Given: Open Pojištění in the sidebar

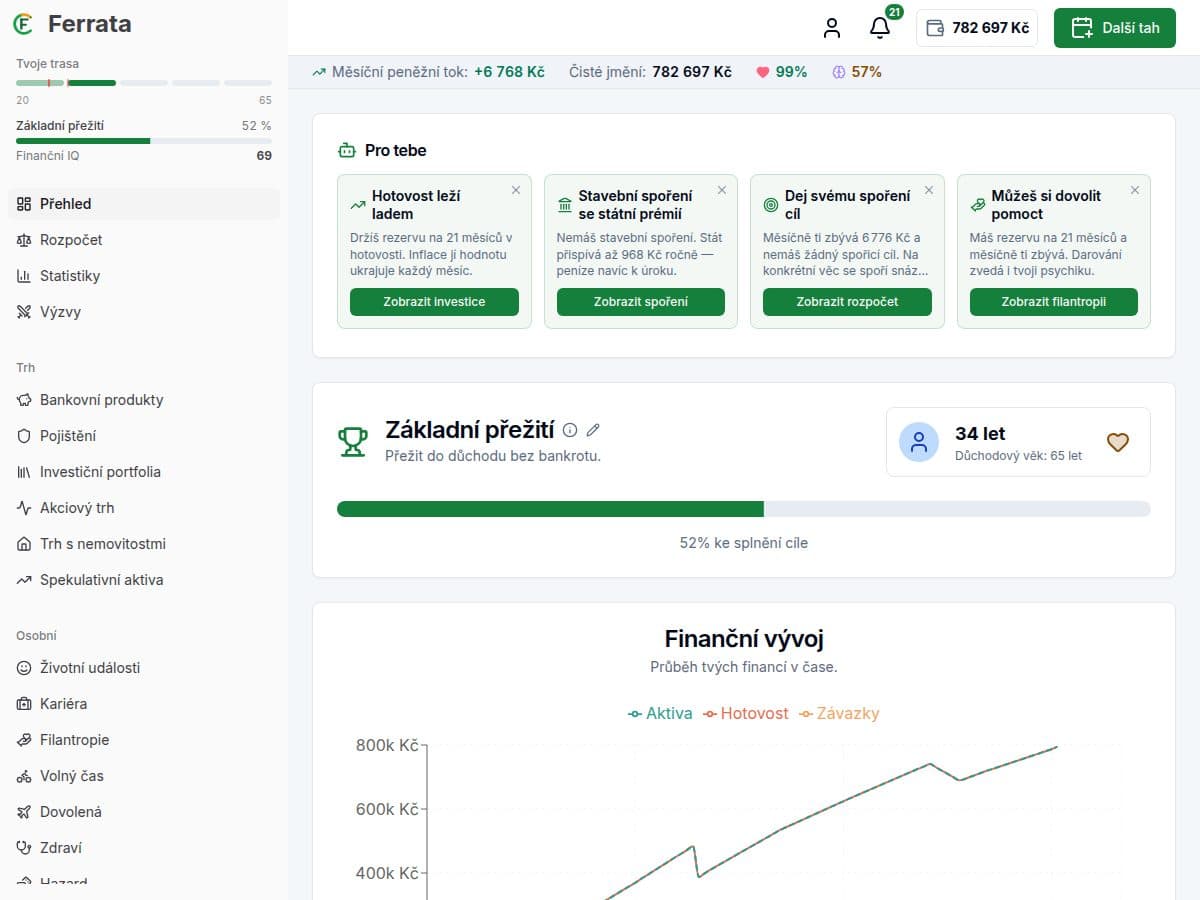Looking at the screenshot, I should pyautogui.click(x=144, y=436).
